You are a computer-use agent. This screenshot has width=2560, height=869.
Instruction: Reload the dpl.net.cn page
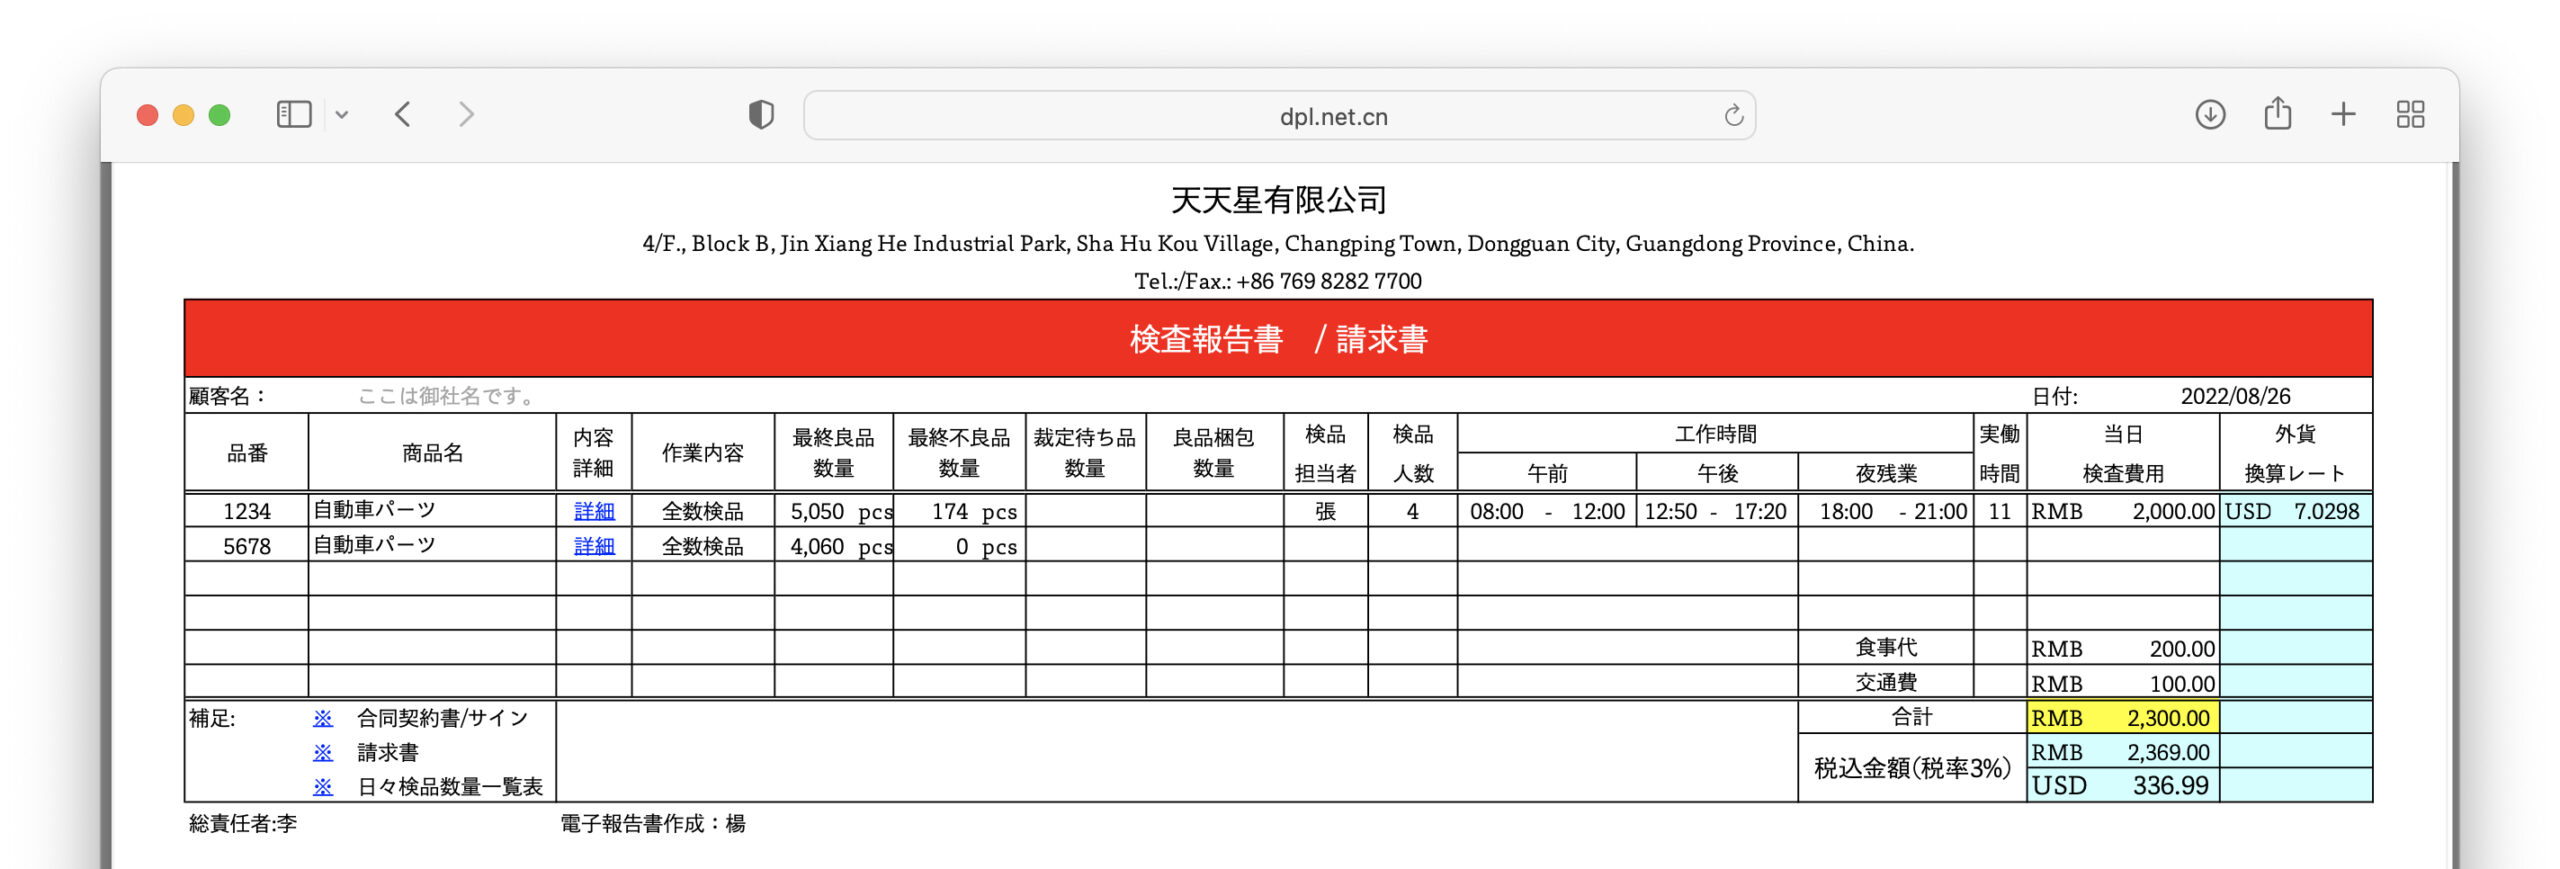tap(1733, 116)
